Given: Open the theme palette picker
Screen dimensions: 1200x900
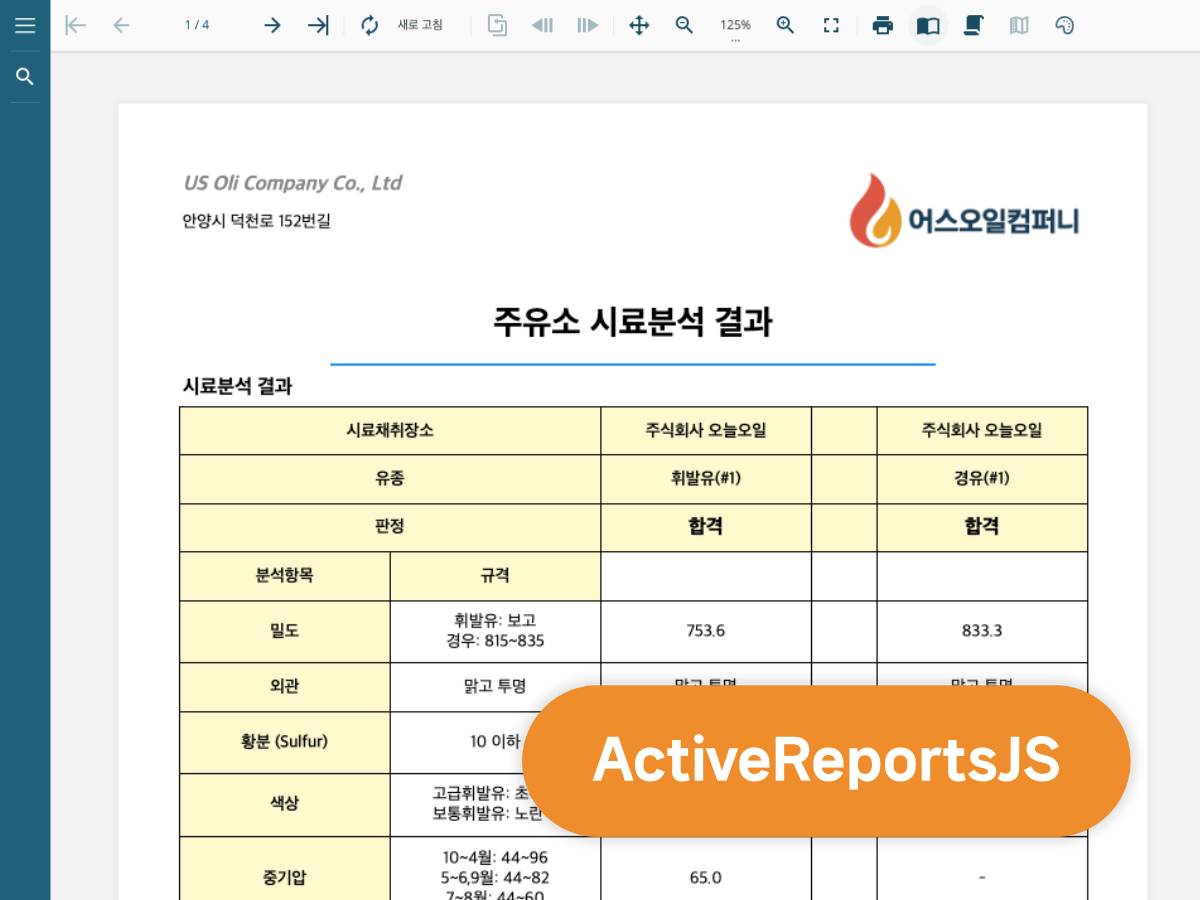Looking at the screenshot, I should 1064,25.
